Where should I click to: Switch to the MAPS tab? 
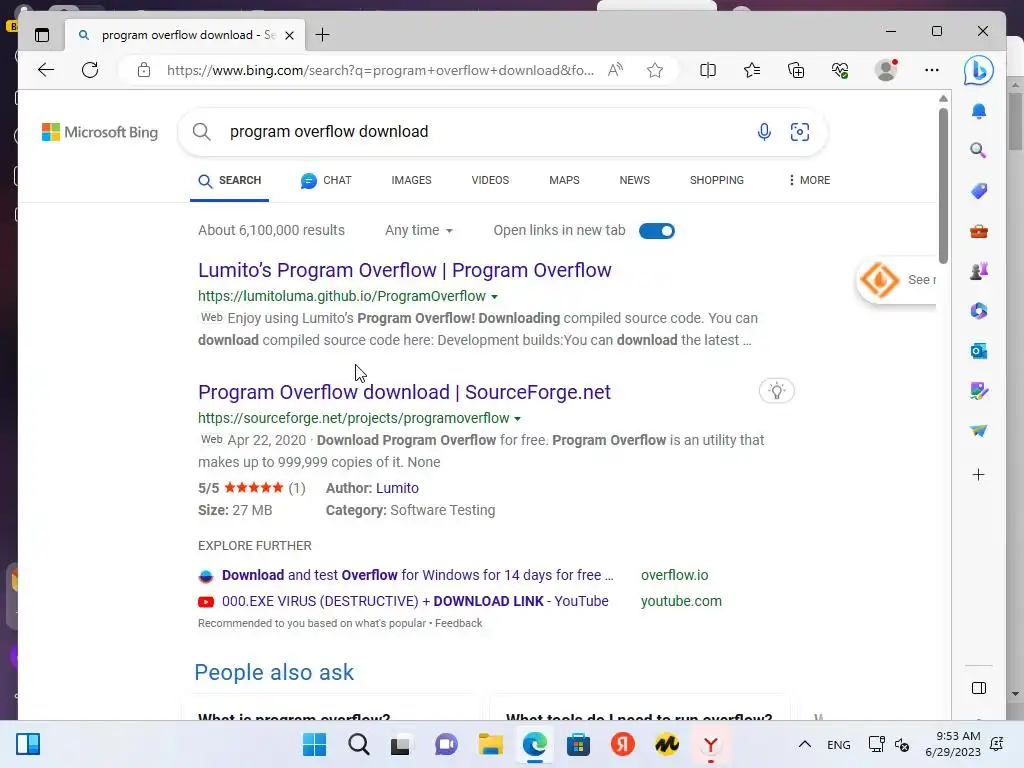coord(564,180)
